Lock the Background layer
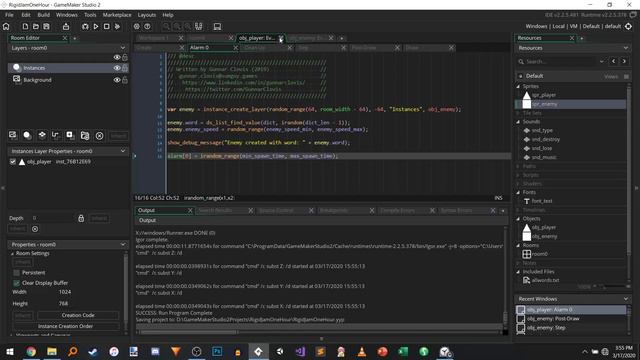The height and width of the screenshot is (360, 640). pos(125,80)
